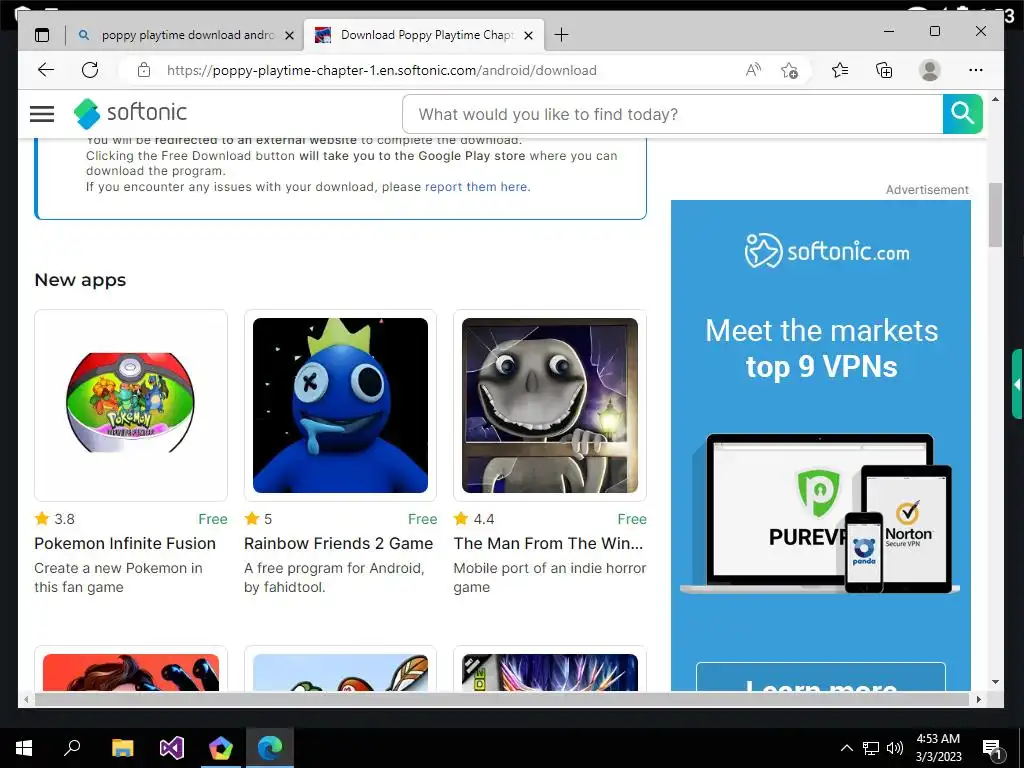1024x768 pixels.
Task: Select Download Poppy Playtime Chapter tab
Action: pos(424,35)
